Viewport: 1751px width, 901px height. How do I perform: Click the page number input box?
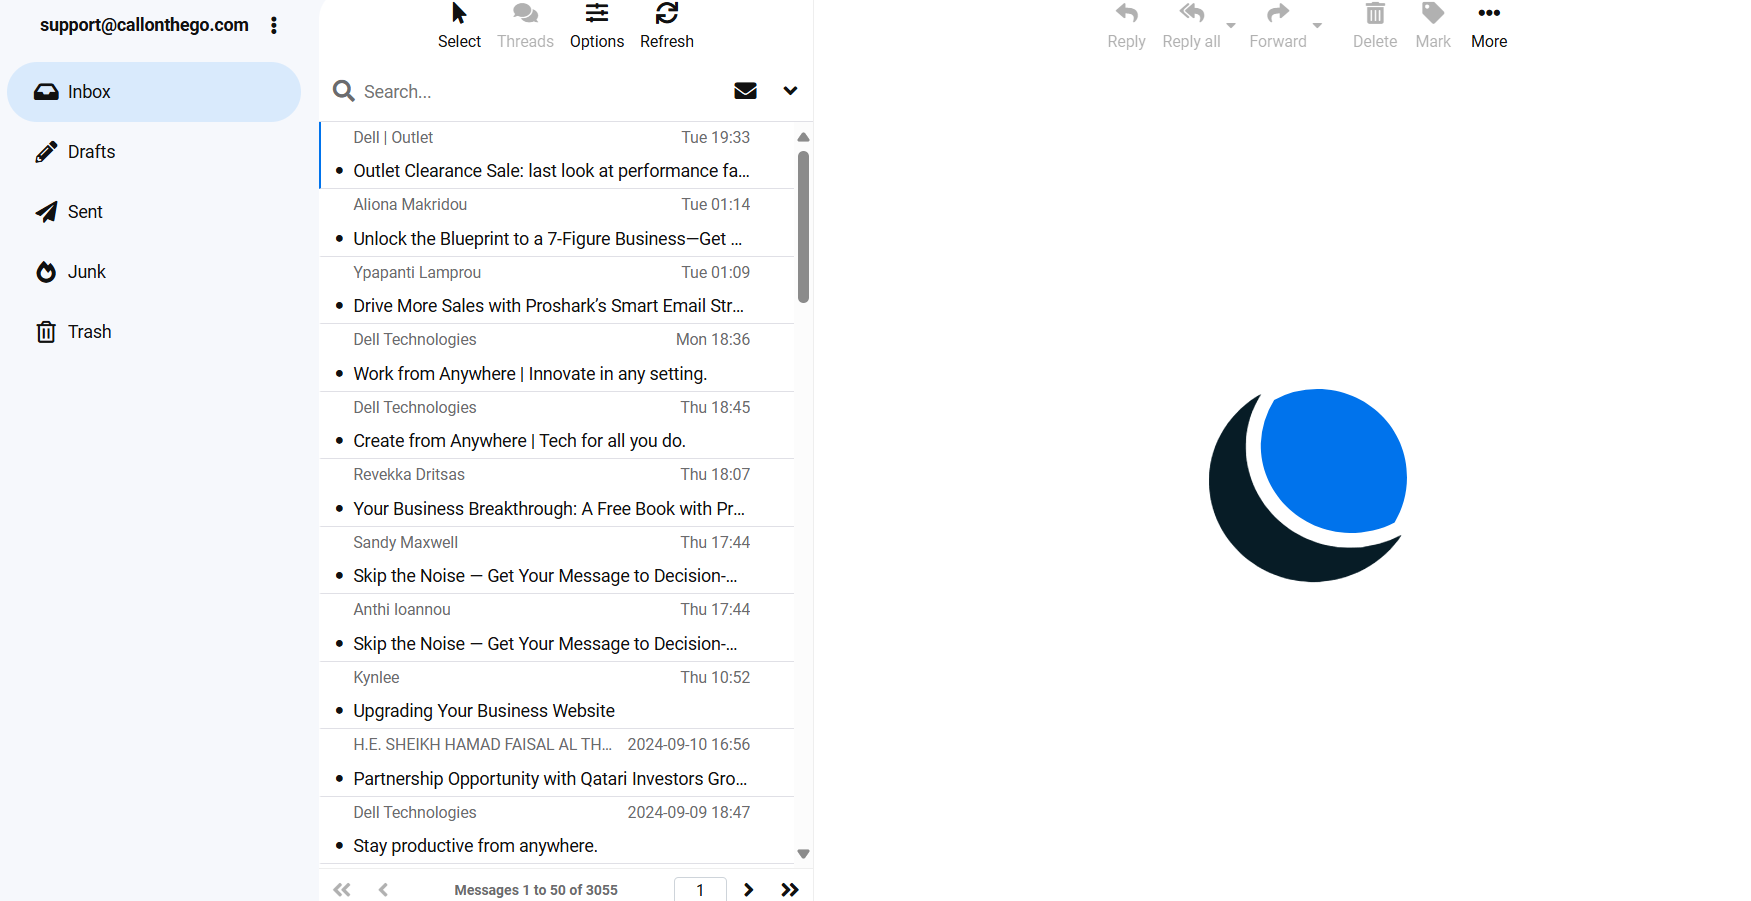point(700,889)
